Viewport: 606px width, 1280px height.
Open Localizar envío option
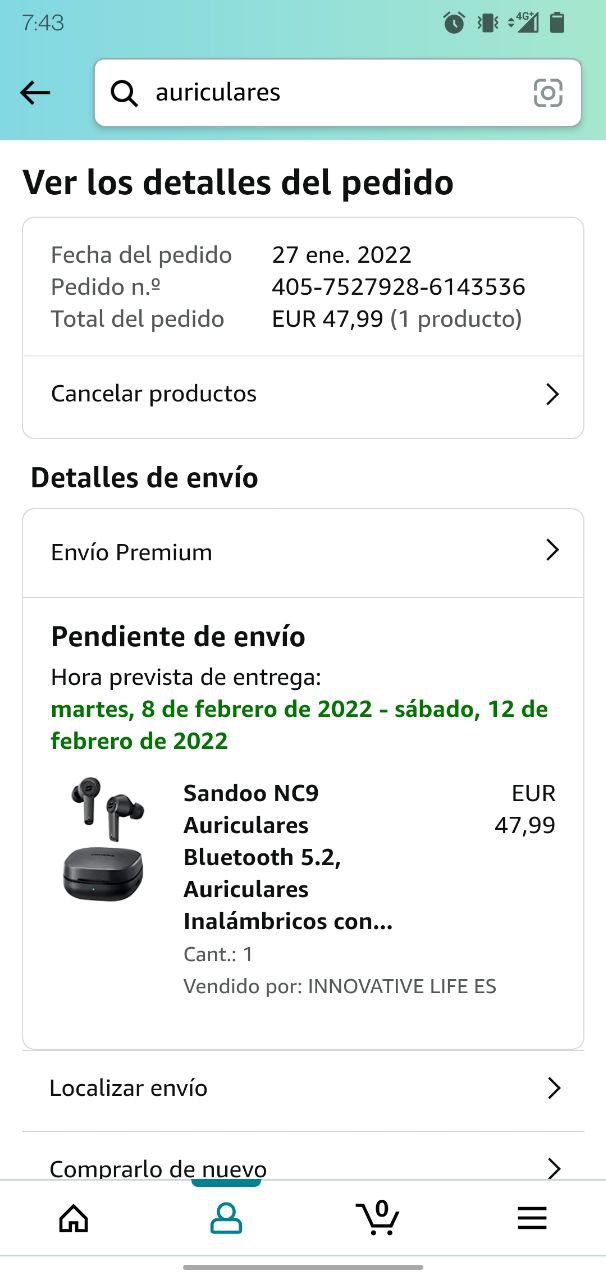[129, 1088]
